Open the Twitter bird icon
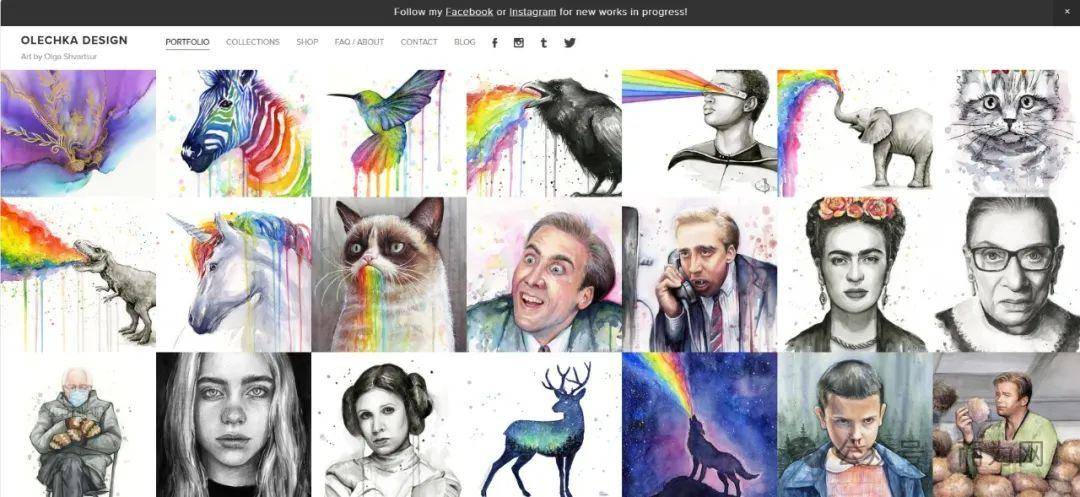Viewport: 1080px width, 497px height. tap(570, 43)
